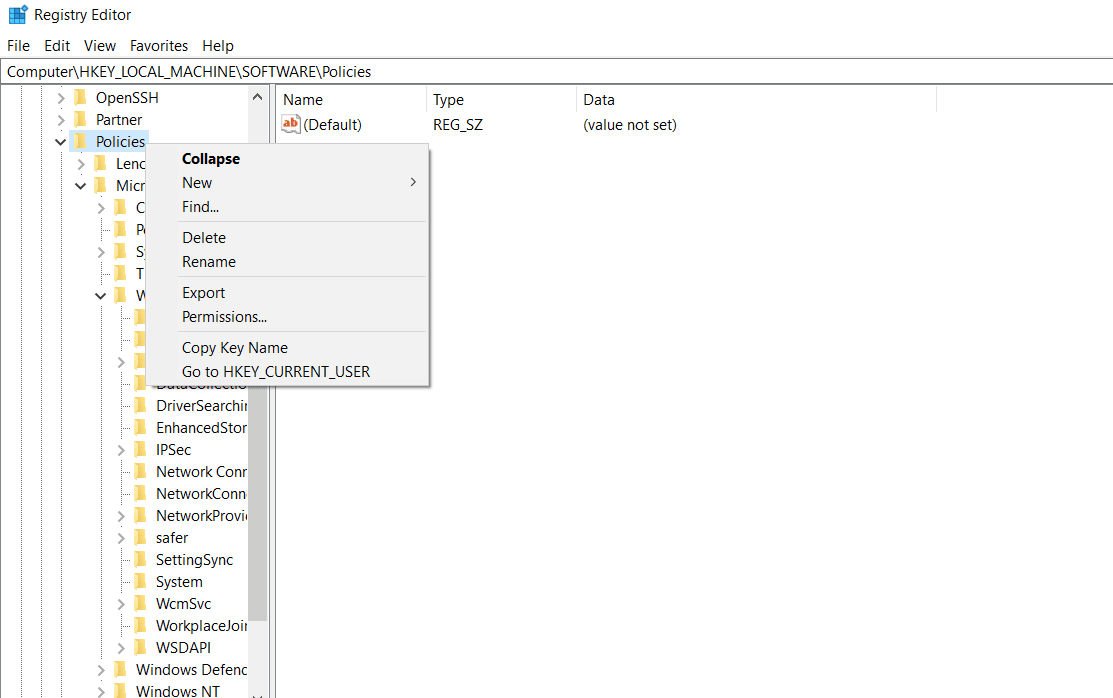Image resolution: width=1113 pixels, height=698 pixels.
Task: Click the Registry Editor title bar icon
Action: [x=17, y=15]
